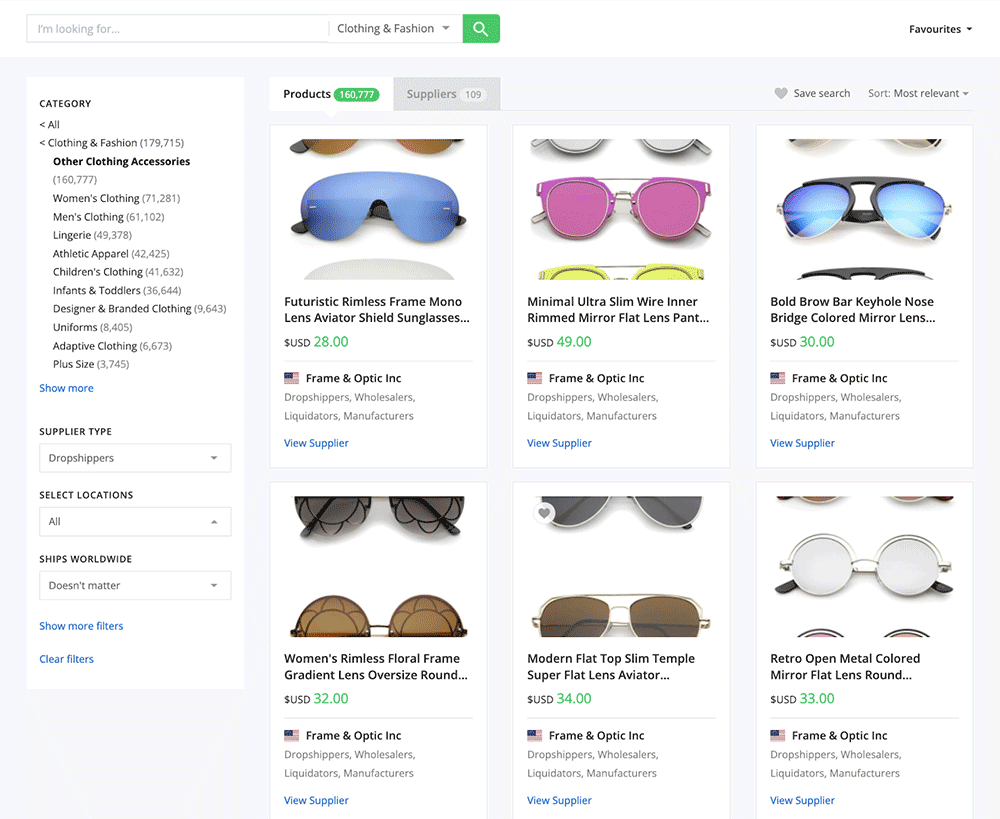This screenshot has width=1000, height=819.
Task: Open the pink Minimal Ultra Slim sunglasses image
Action: tap(621, 208)
